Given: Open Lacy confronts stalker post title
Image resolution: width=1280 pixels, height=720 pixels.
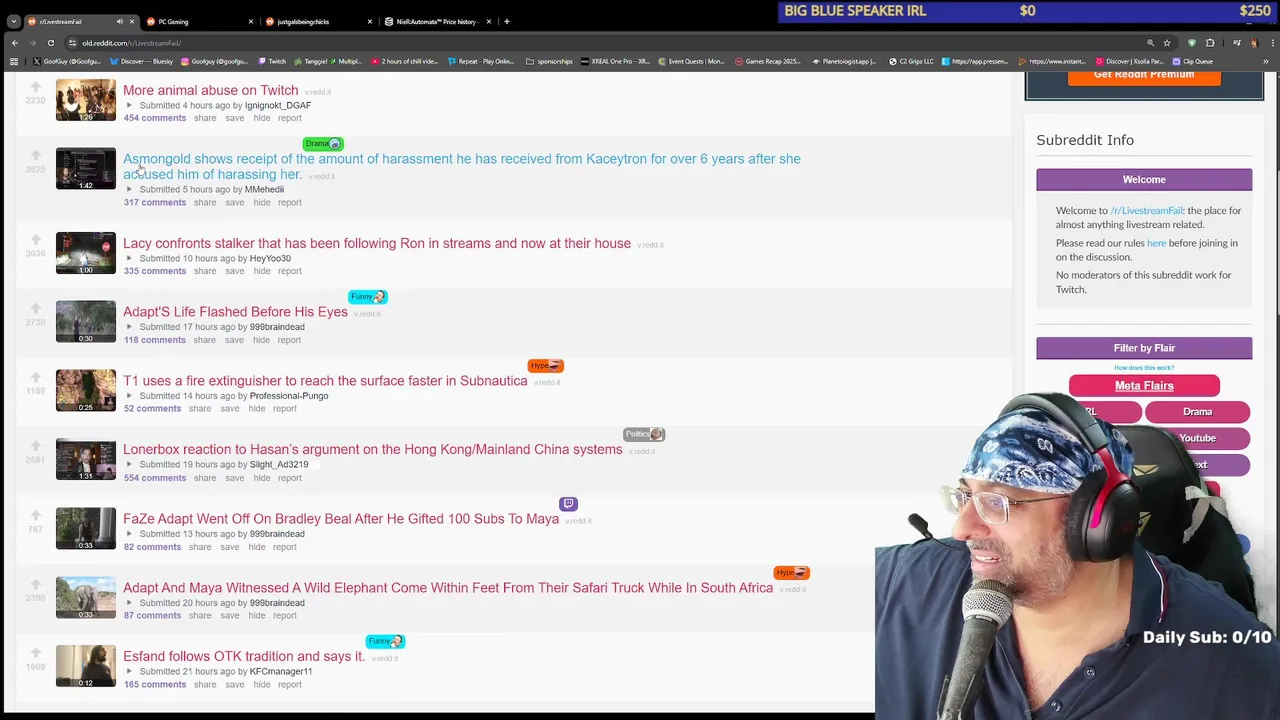Looking at the screenshot, I should (377, 243).
